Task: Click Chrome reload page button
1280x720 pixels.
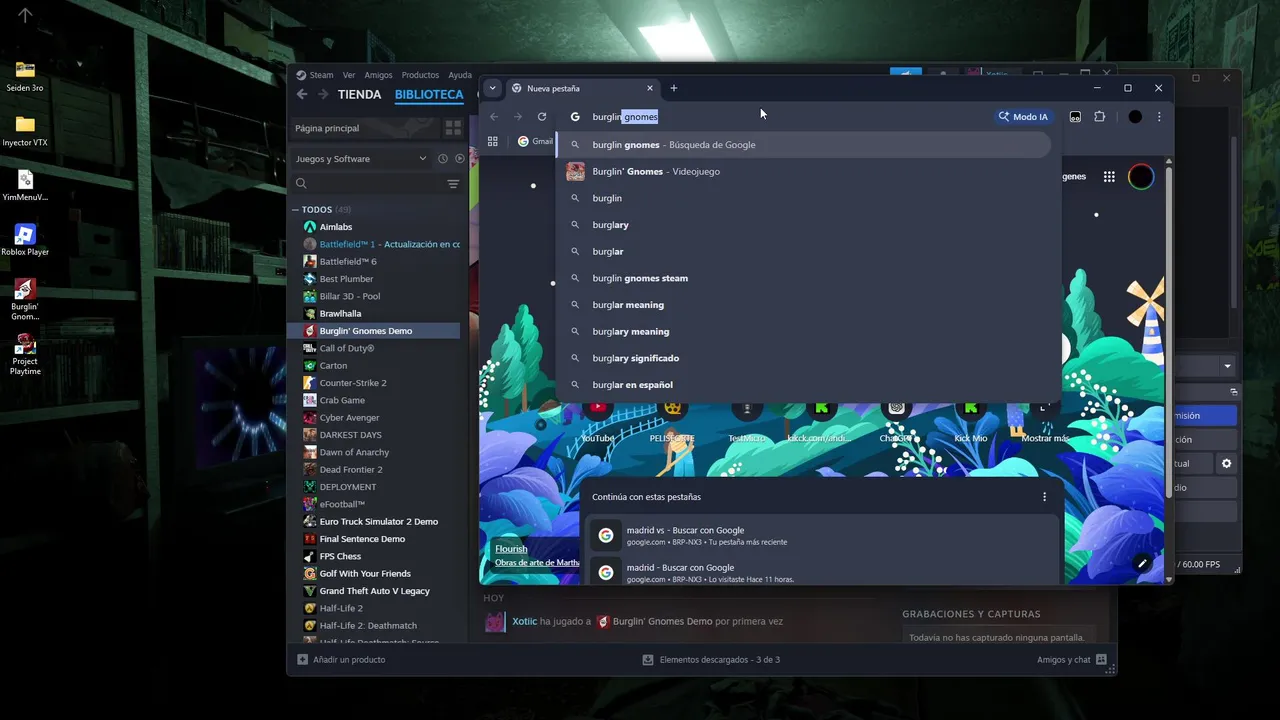Action: [542, 117]
